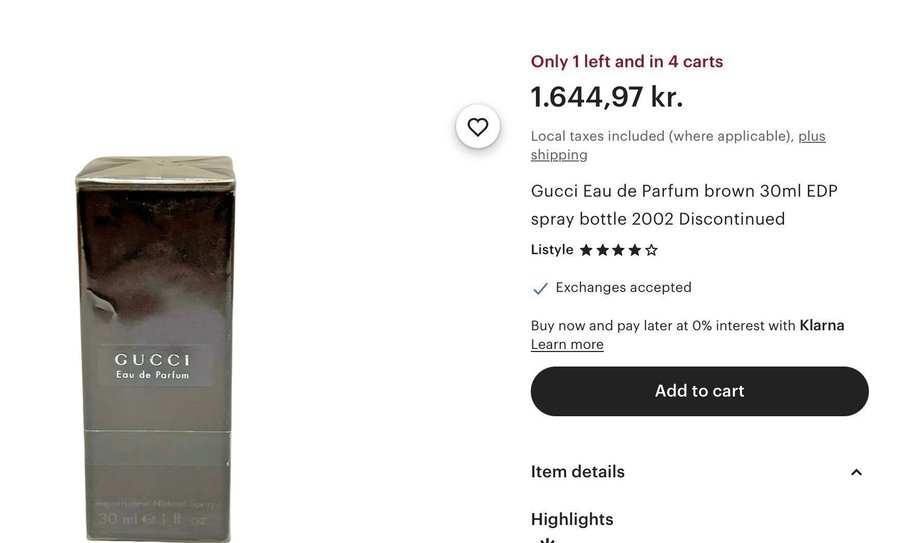The width and height of the screenshot is (900, 543).
Task: Collapse Item details using the chevron arrow
Action: [856, 472]
